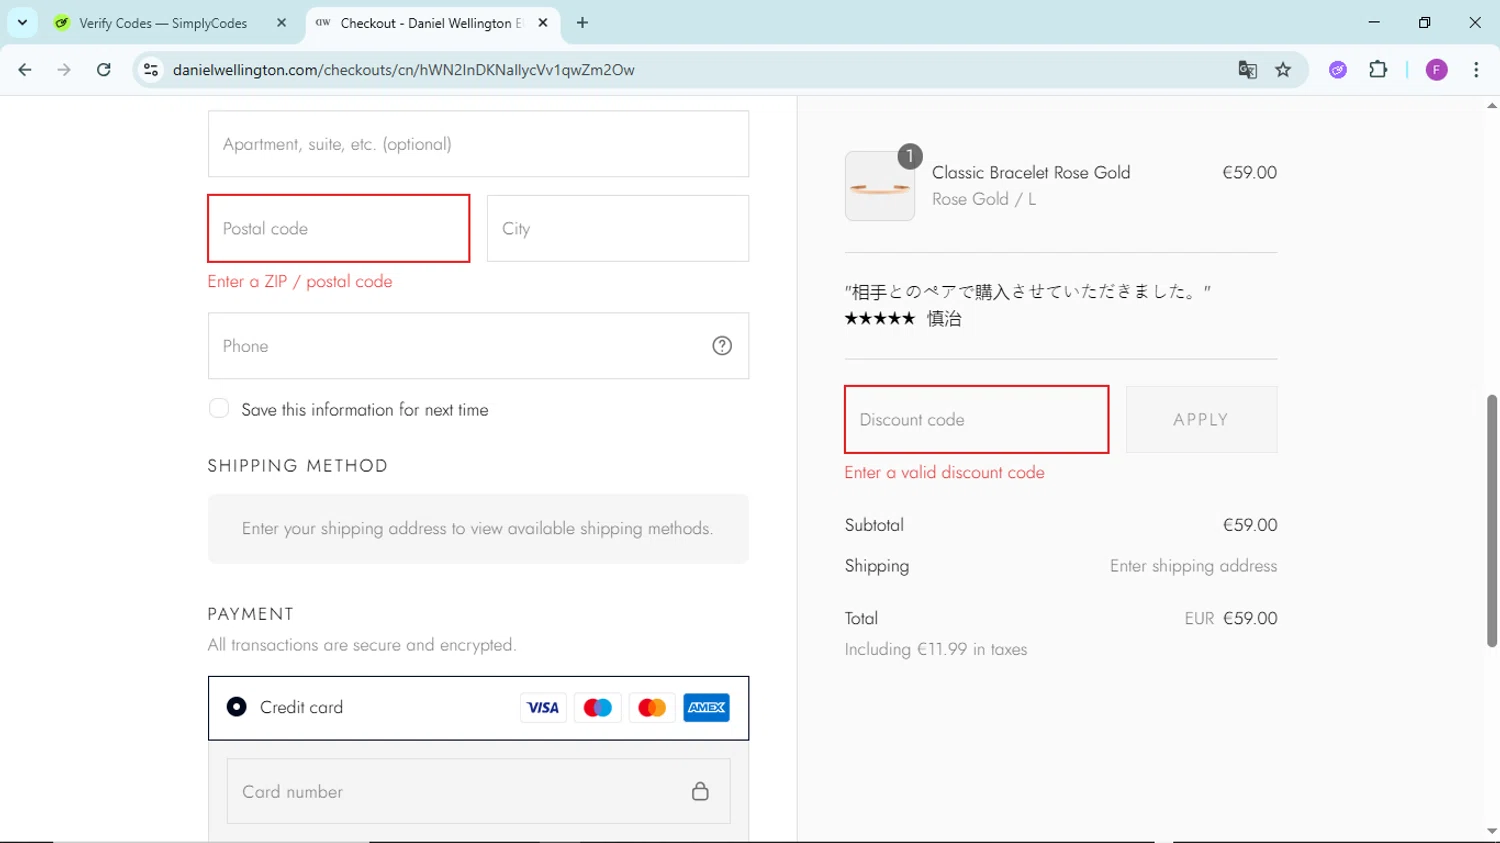Viewport: 1500px width, 843px height.
Task: Open the tab search dropdown arrow
Action: (x=22, y=23)
